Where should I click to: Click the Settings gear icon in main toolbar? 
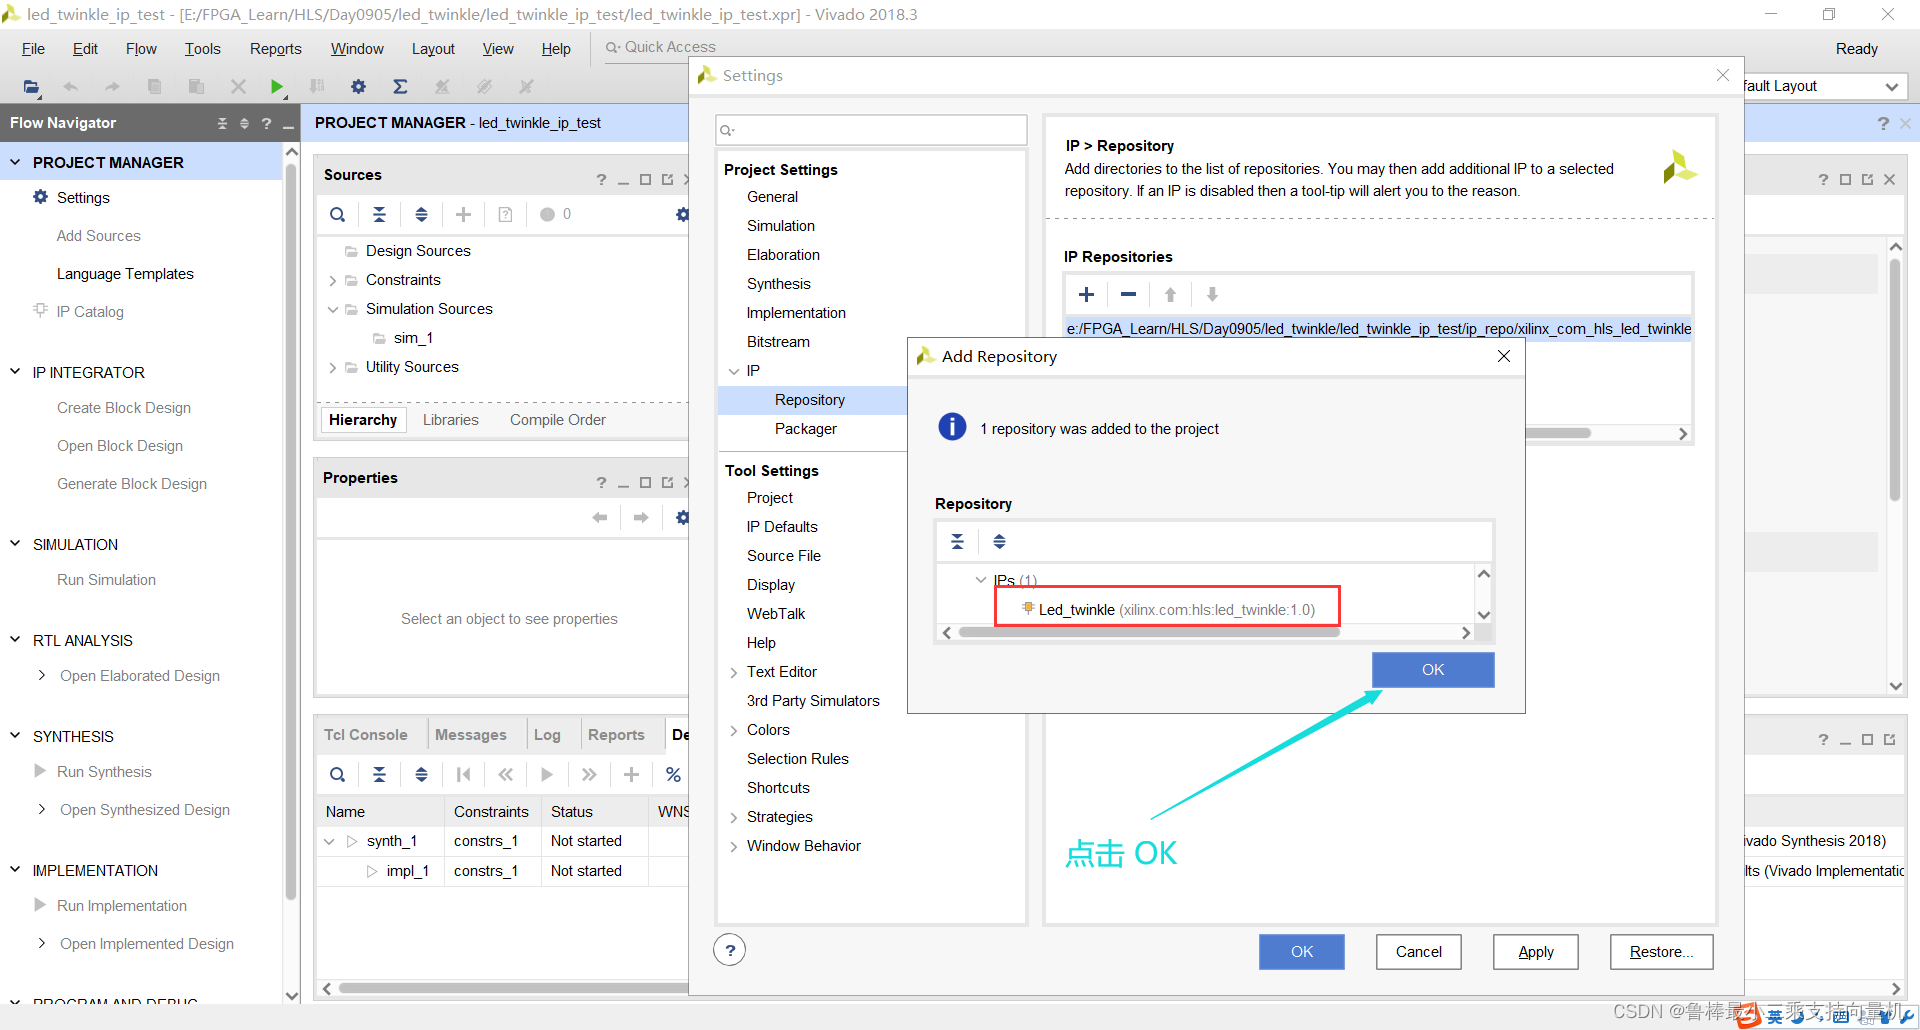(358, 87)
